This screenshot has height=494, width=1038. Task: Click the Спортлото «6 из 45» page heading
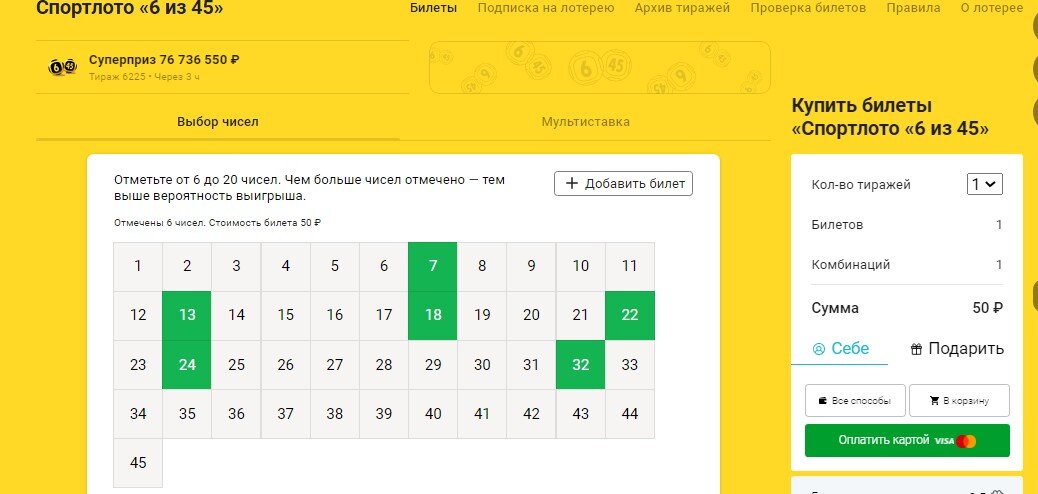pyautogui.click(x=130, y=9)
